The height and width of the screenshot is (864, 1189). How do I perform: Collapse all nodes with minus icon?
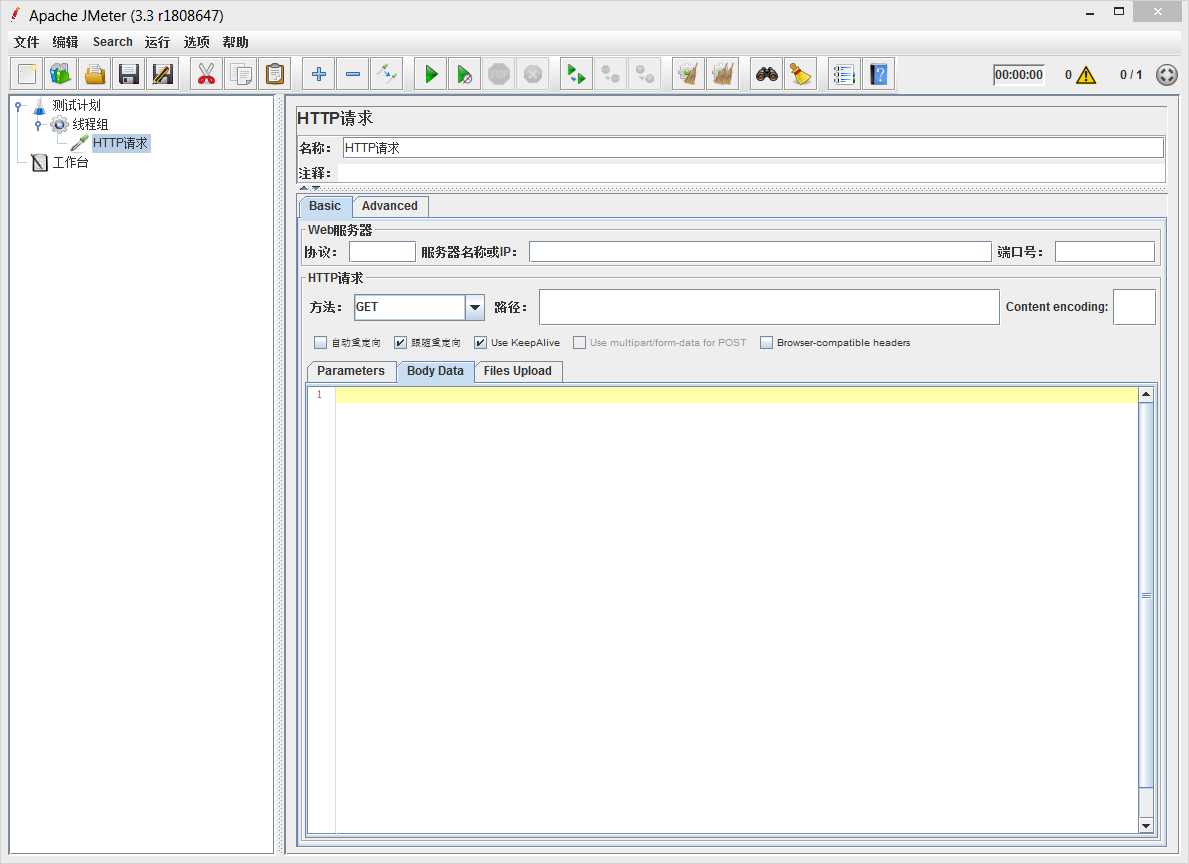pos(353,74)
